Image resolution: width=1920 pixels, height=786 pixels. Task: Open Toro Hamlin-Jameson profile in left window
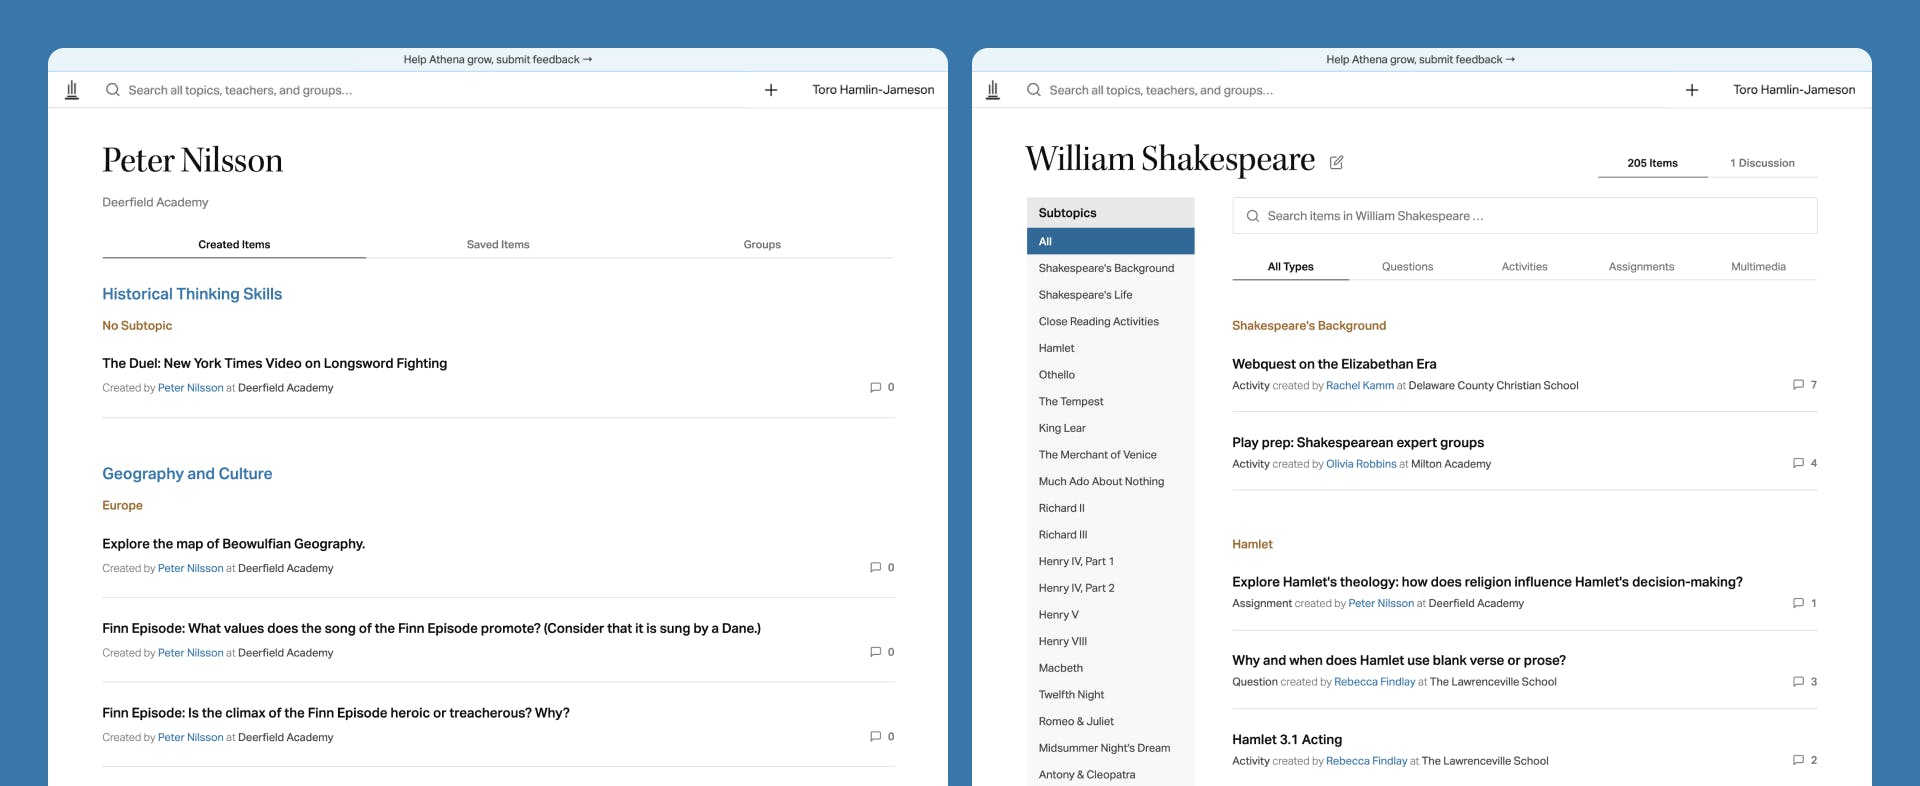click(x=873, y=90)
